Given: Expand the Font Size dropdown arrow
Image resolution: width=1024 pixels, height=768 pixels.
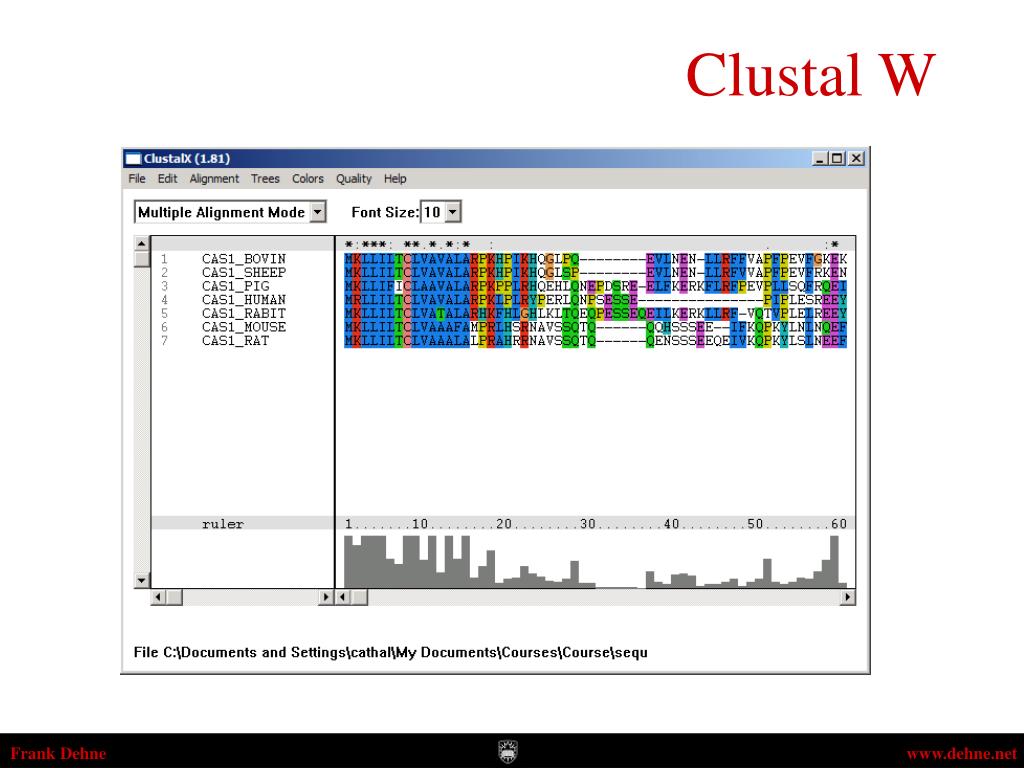Looking at the screenshot, I should [453, 212].
